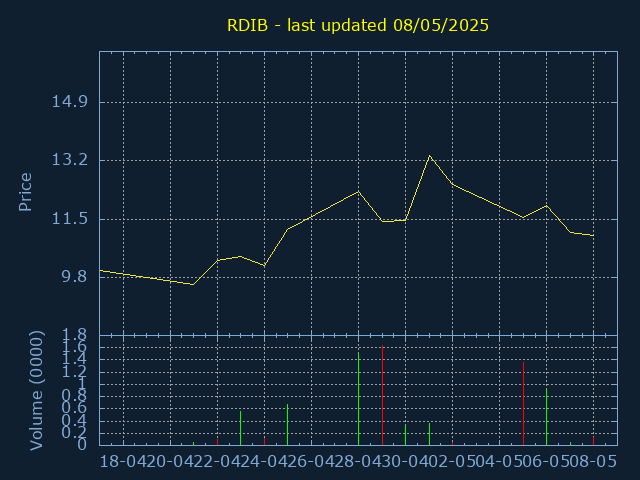The height and width of the screenshot is (480, 640).
Task: Click the Volume (0000) axis title
Action: click(37, 391)
